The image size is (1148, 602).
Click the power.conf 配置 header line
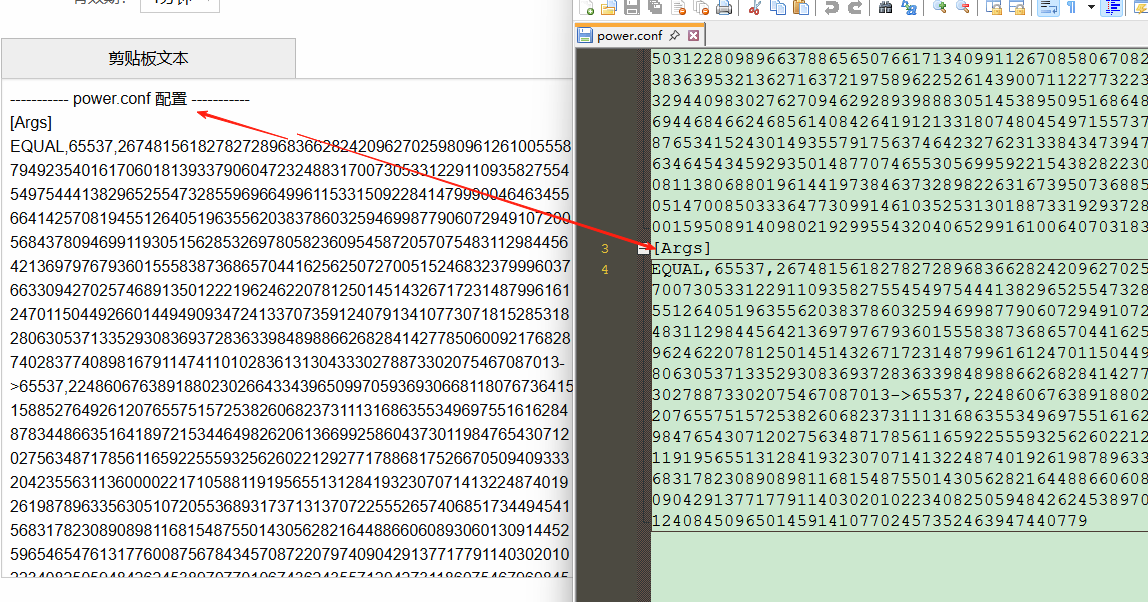pyautogui.click(x=130, y=99)
